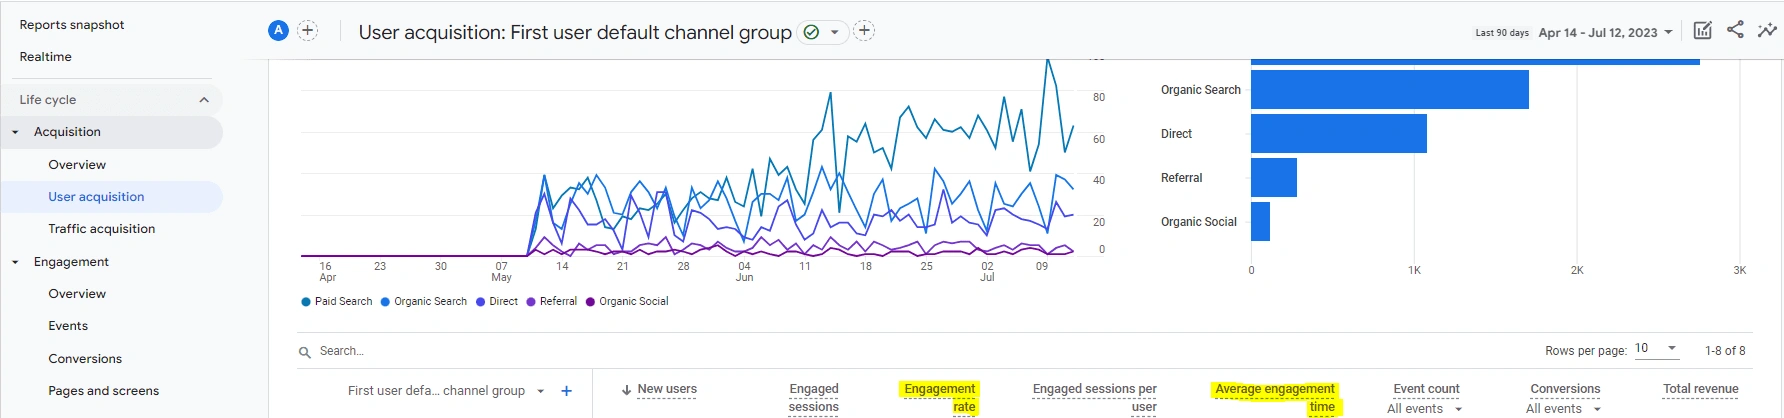Screen dimensions: 1784x418
Task: Add secondary dimension with plus icon
Action: tap(566, 391)
